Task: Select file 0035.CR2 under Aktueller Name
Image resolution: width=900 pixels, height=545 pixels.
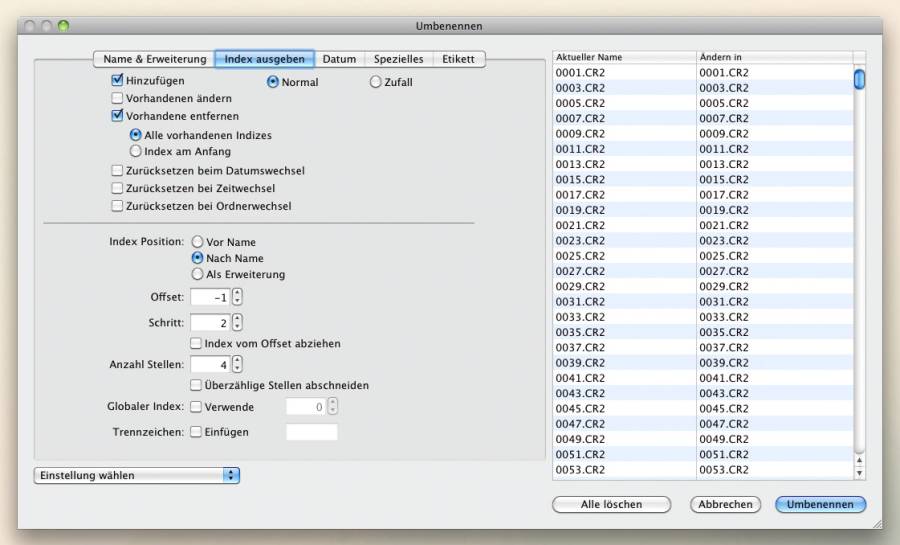Action: point(580,332)
